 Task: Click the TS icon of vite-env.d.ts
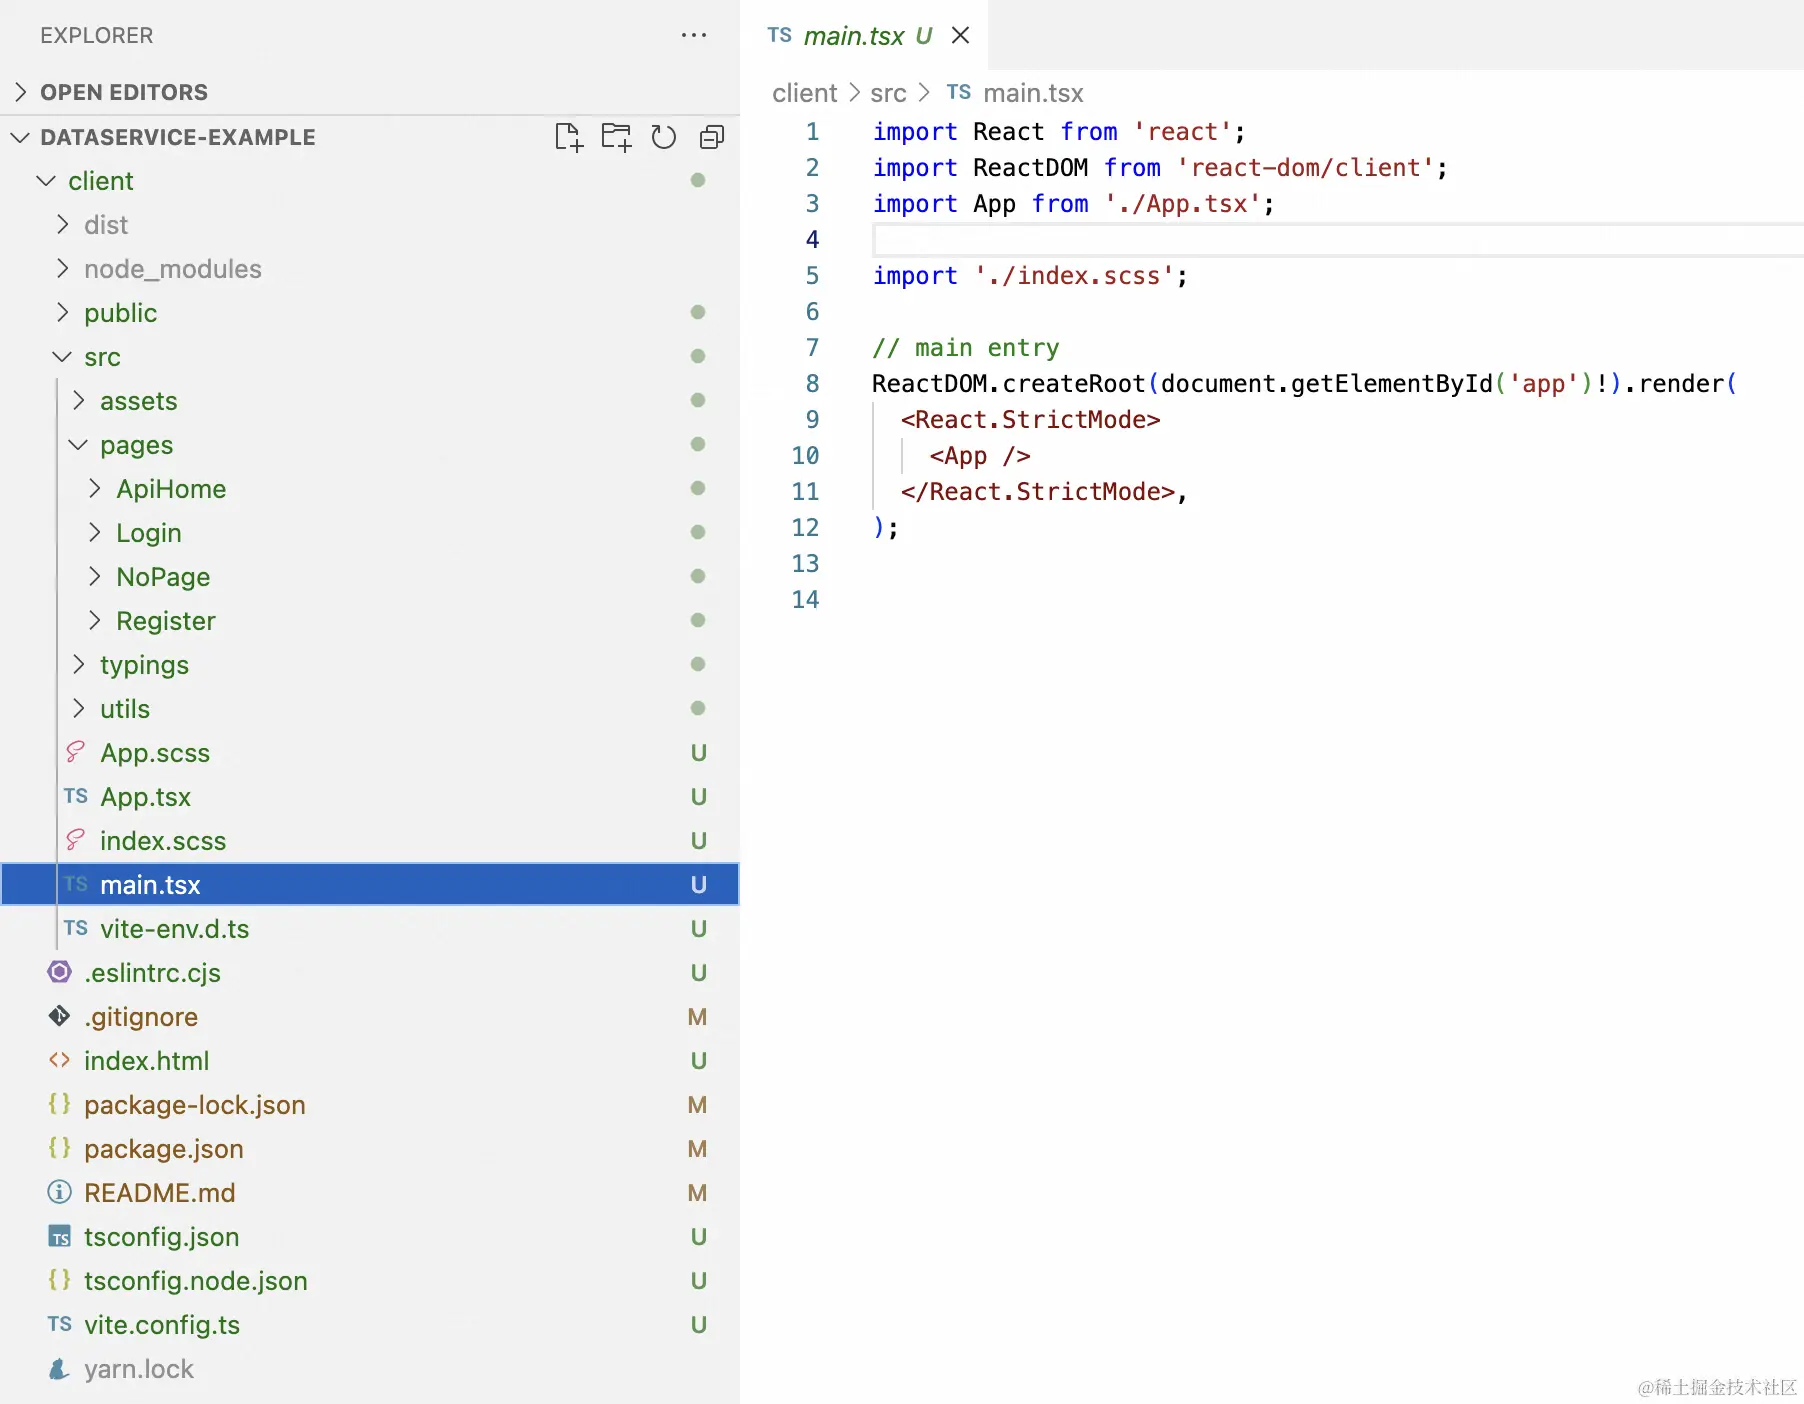(76, 928)
